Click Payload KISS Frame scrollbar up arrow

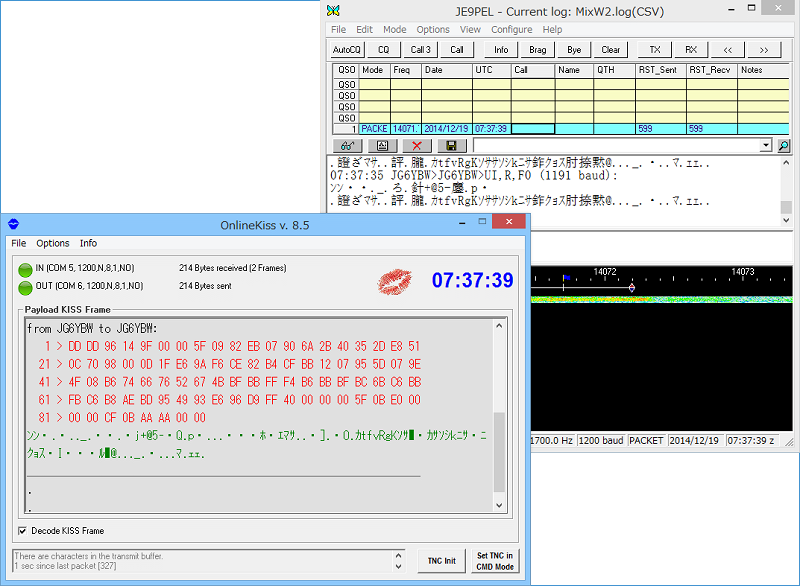[x=499, y=326]
